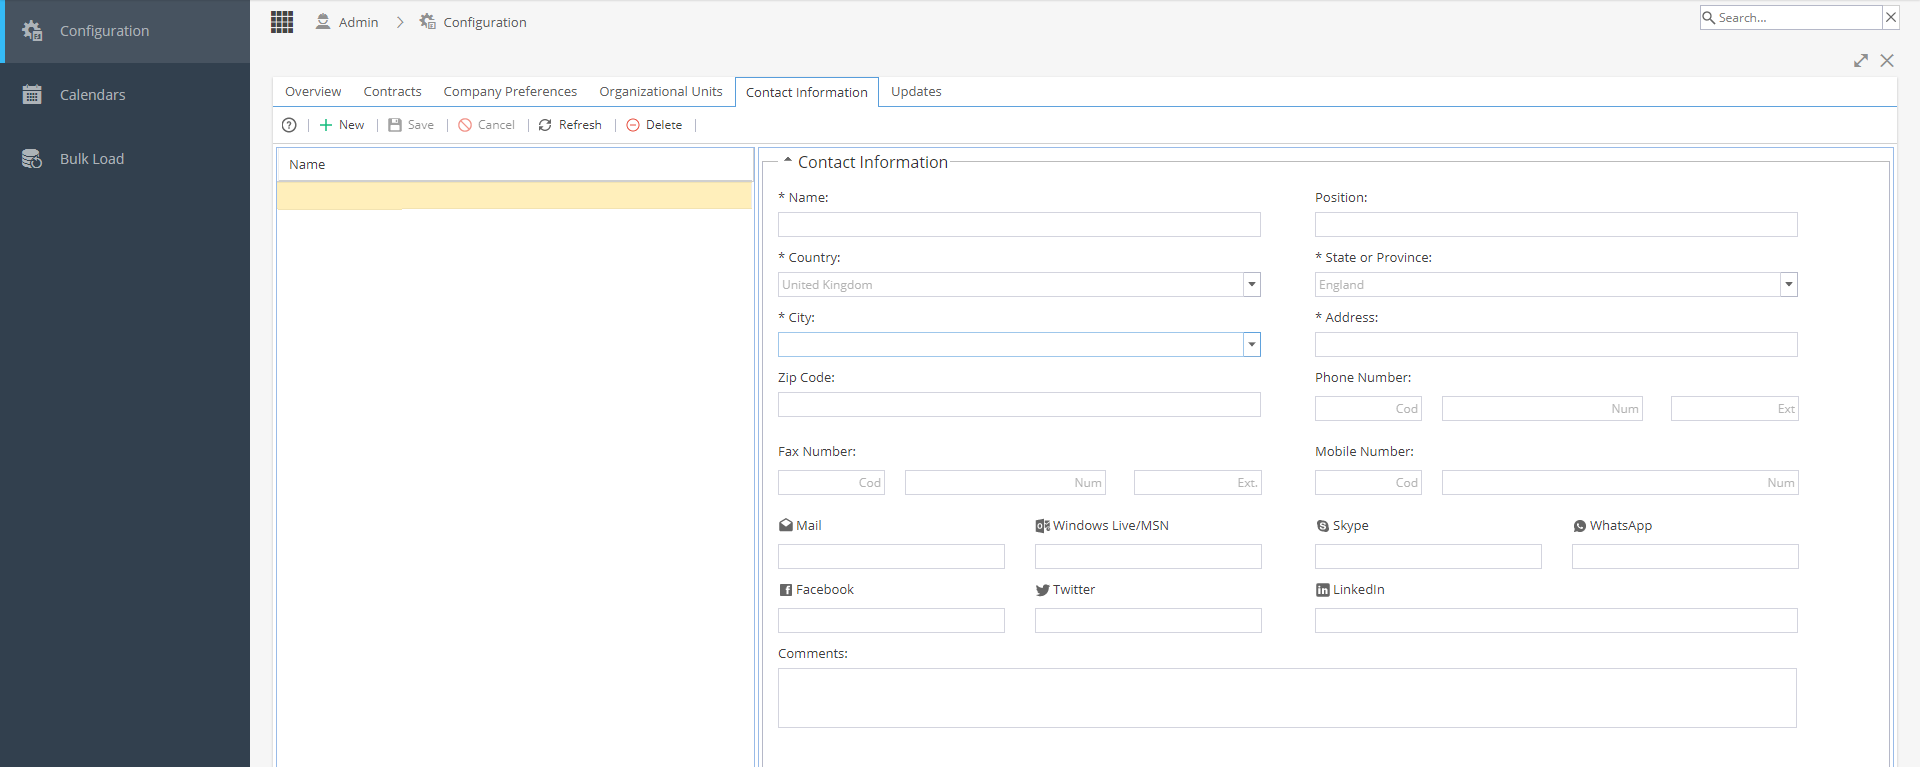Open Bulk Load in the sidebar
Screen dimensions: 1920x767
(x=92, y=159)
